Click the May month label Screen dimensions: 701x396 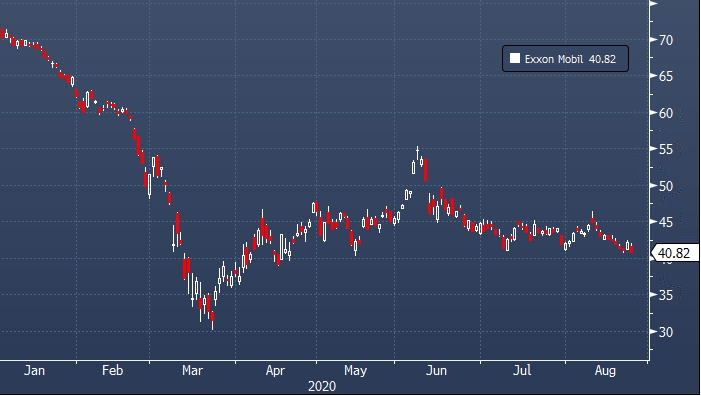click(355, 371)
